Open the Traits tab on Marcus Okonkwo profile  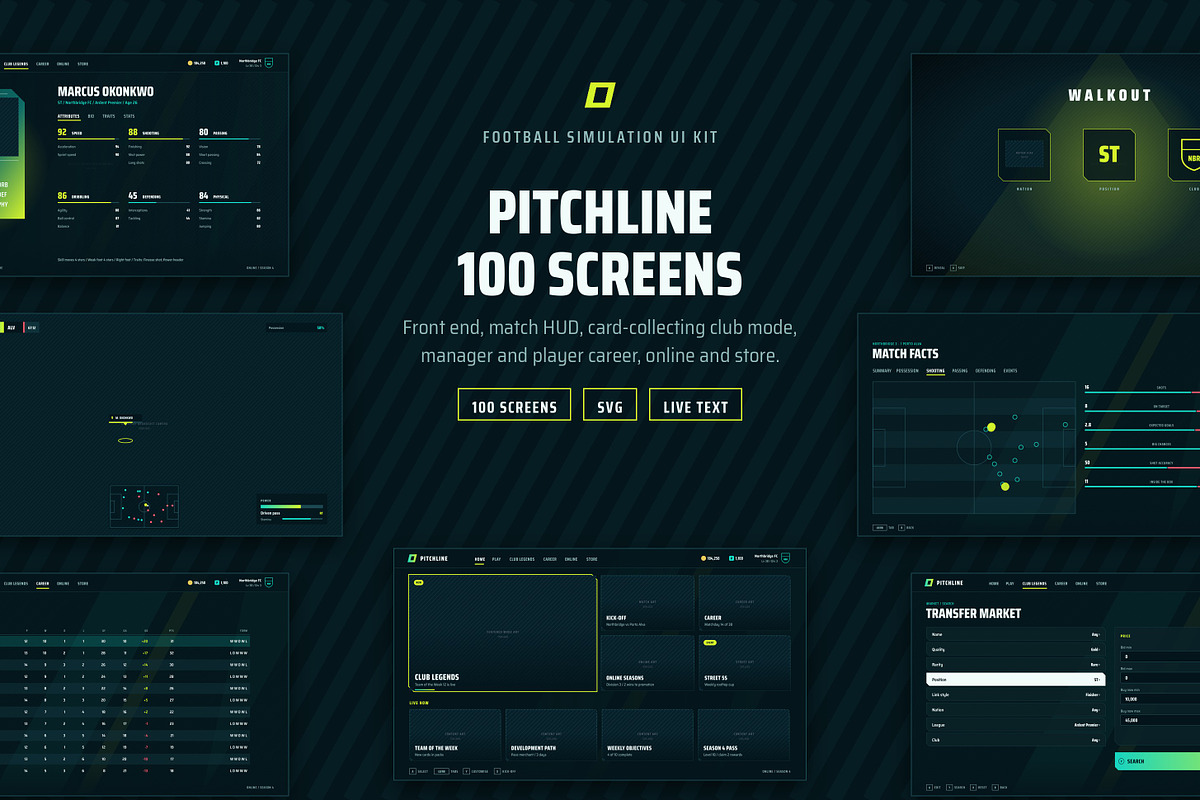point(108,116)
